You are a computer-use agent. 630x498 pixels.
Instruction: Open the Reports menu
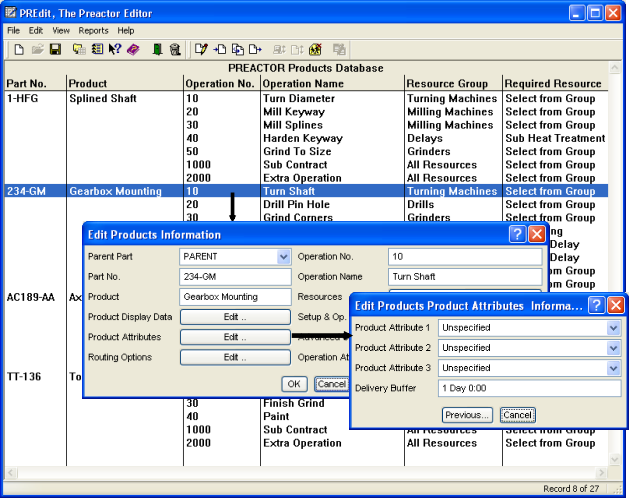(93, 31)
